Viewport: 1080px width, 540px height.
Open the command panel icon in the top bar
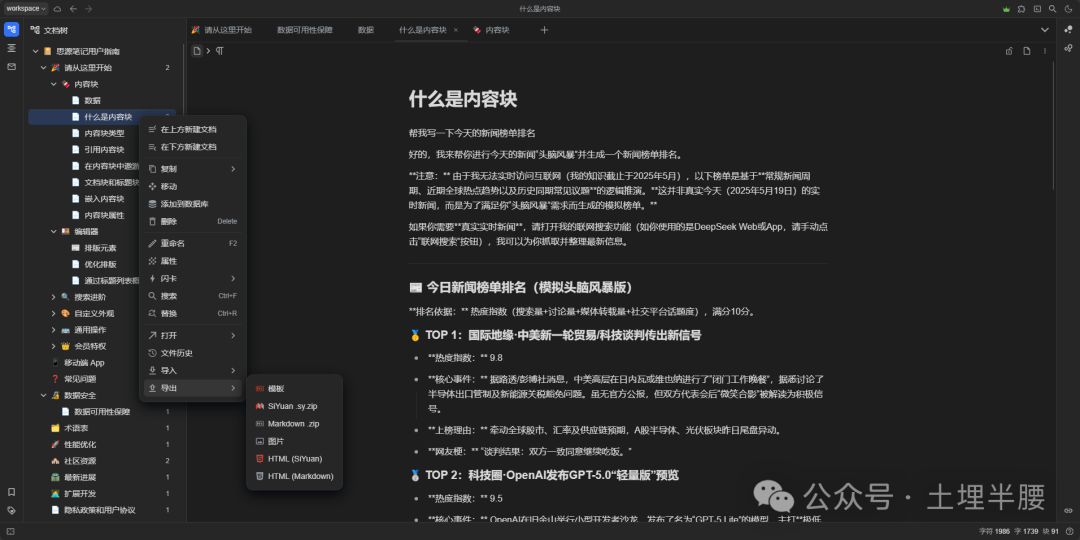[x=1037, y=9]
